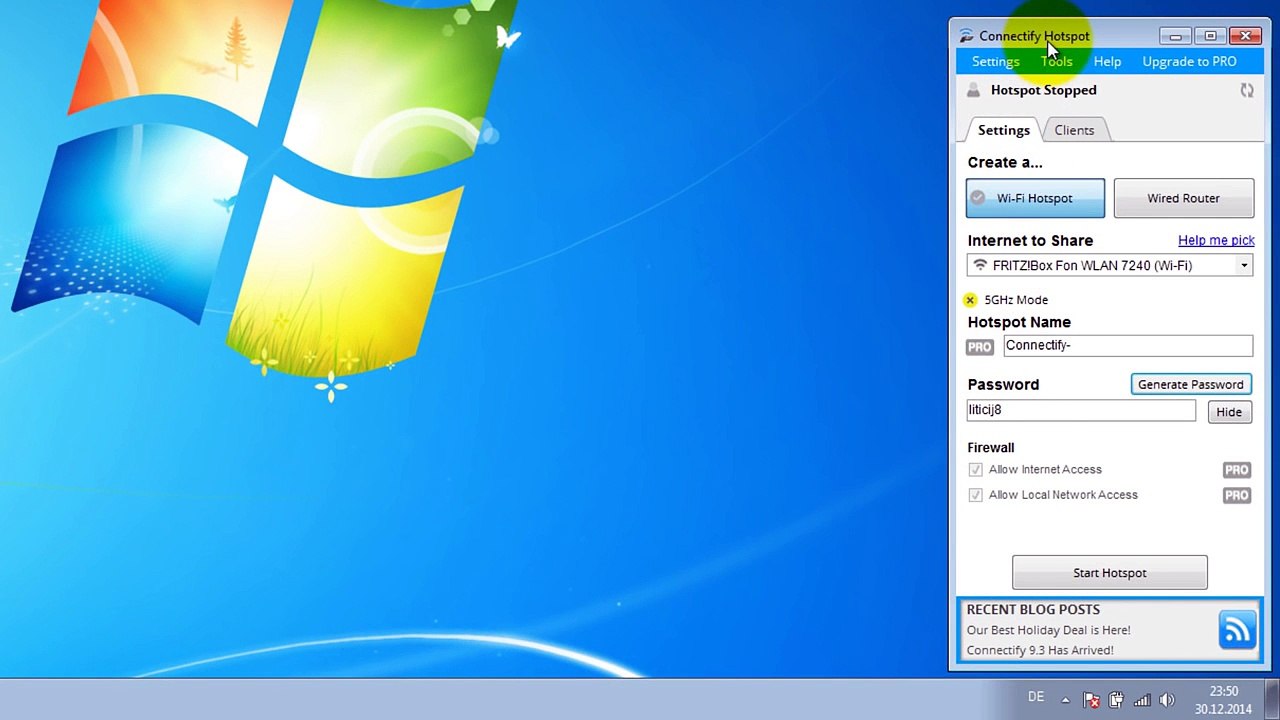The width and height of the screenshot is (1280, 720).
Task: Open the Tools menu
Action: (x=1056, y=61)
